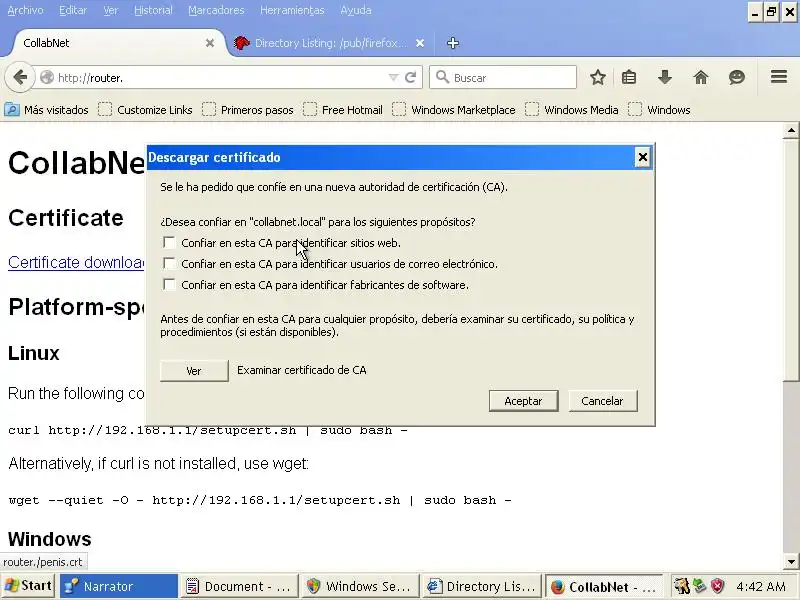The image size is (800, 600).
Task: Close the Descargar certificado dialog
Action: pyautogui.click(x=643, y=158)
